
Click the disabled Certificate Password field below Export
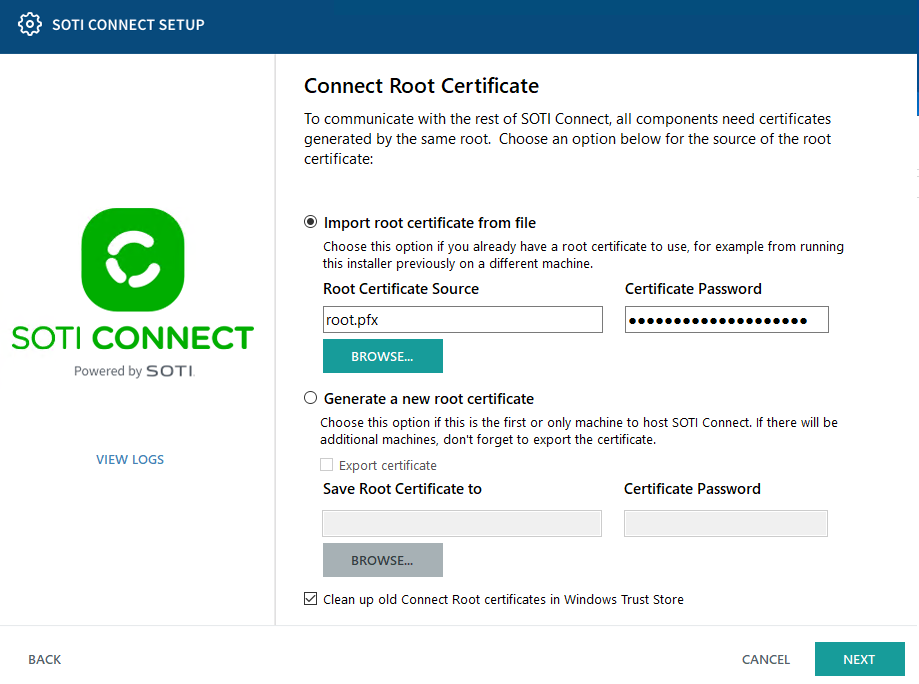click(726, 522)
